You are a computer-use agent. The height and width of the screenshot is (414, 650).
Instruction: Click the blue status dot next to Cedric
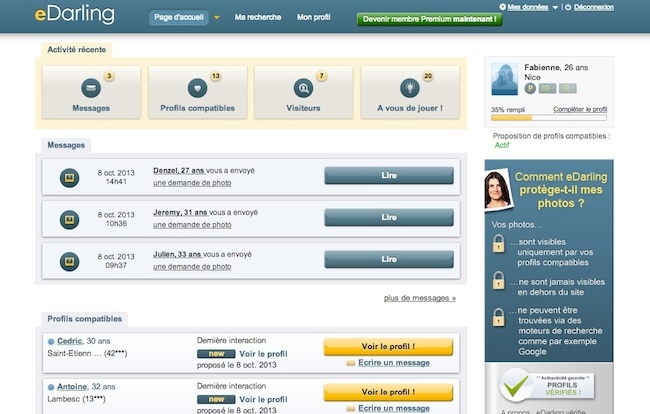tap(51, 341)
